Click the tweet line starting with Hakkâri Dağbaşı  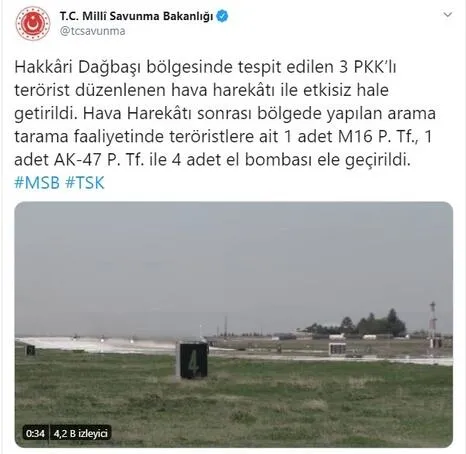[205, 67]
